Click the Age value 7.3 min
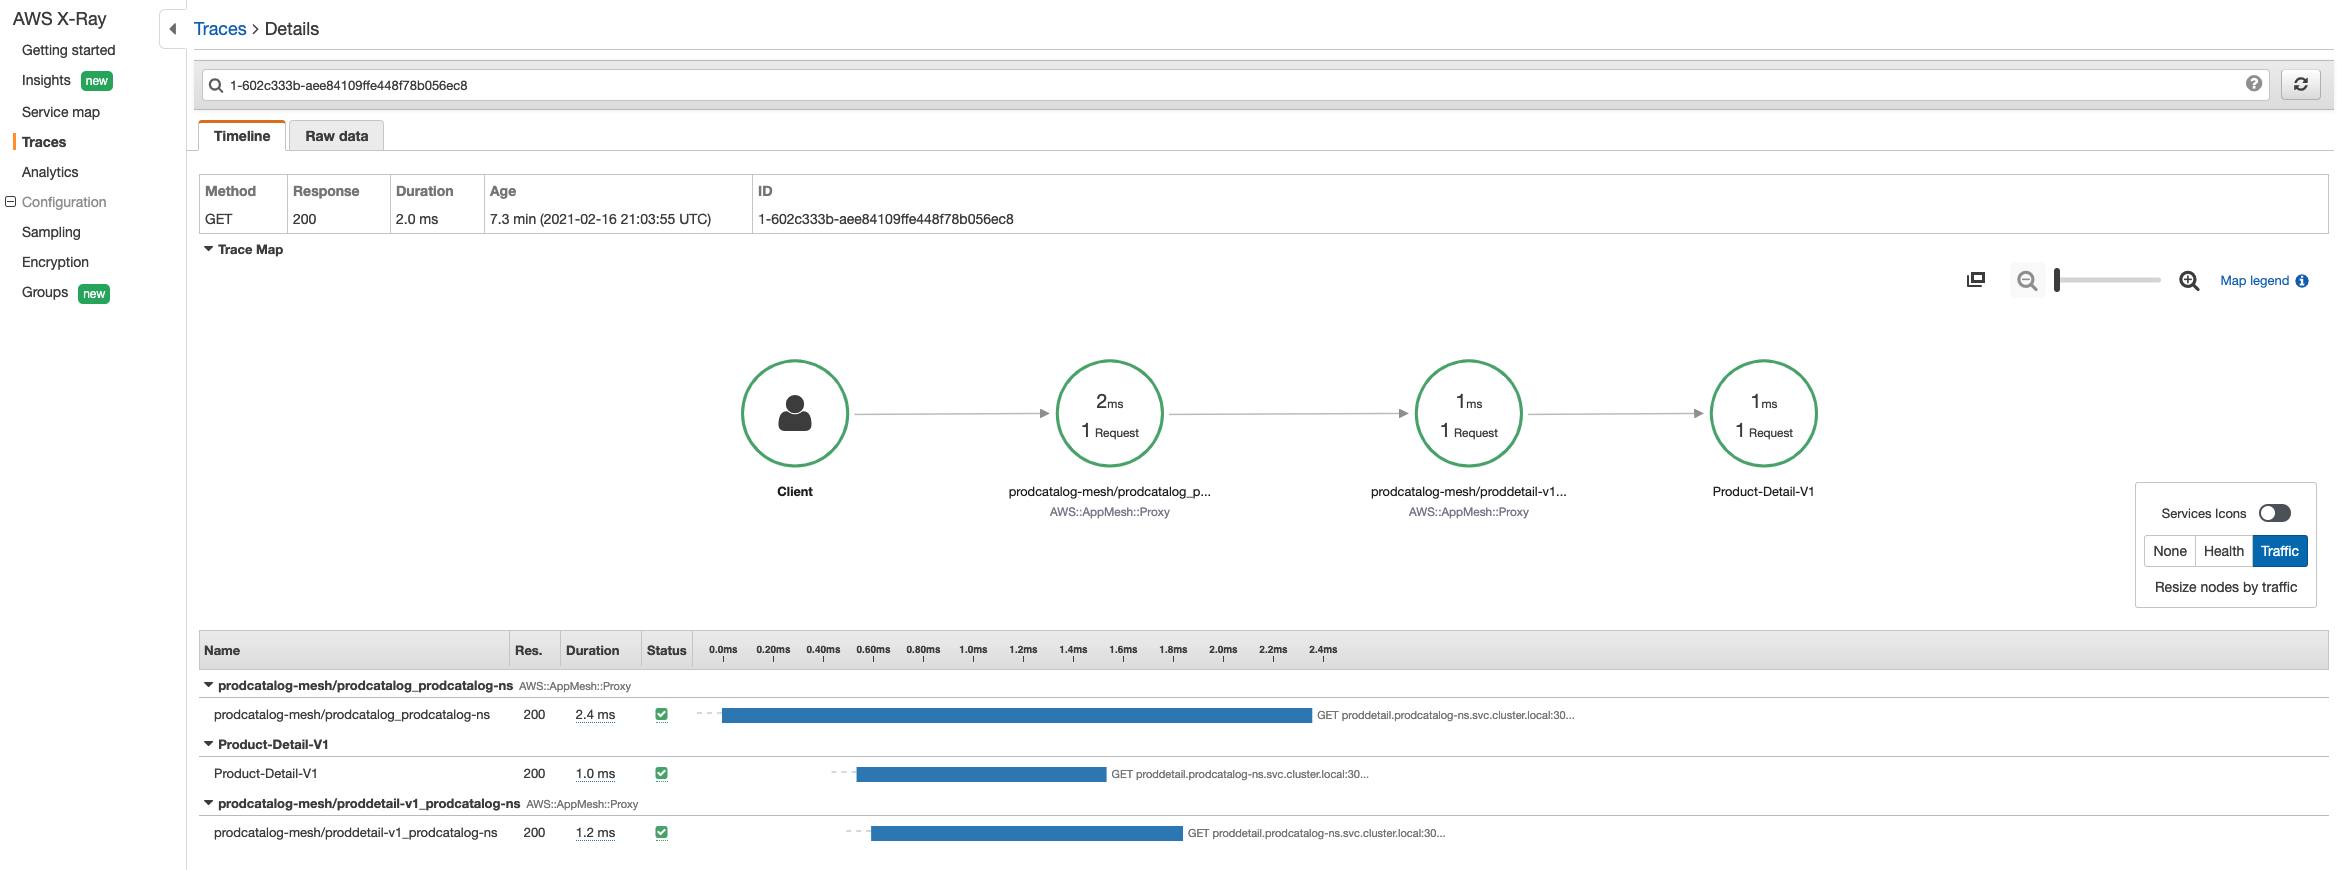Screen dimensions: 2341x870 600,219
